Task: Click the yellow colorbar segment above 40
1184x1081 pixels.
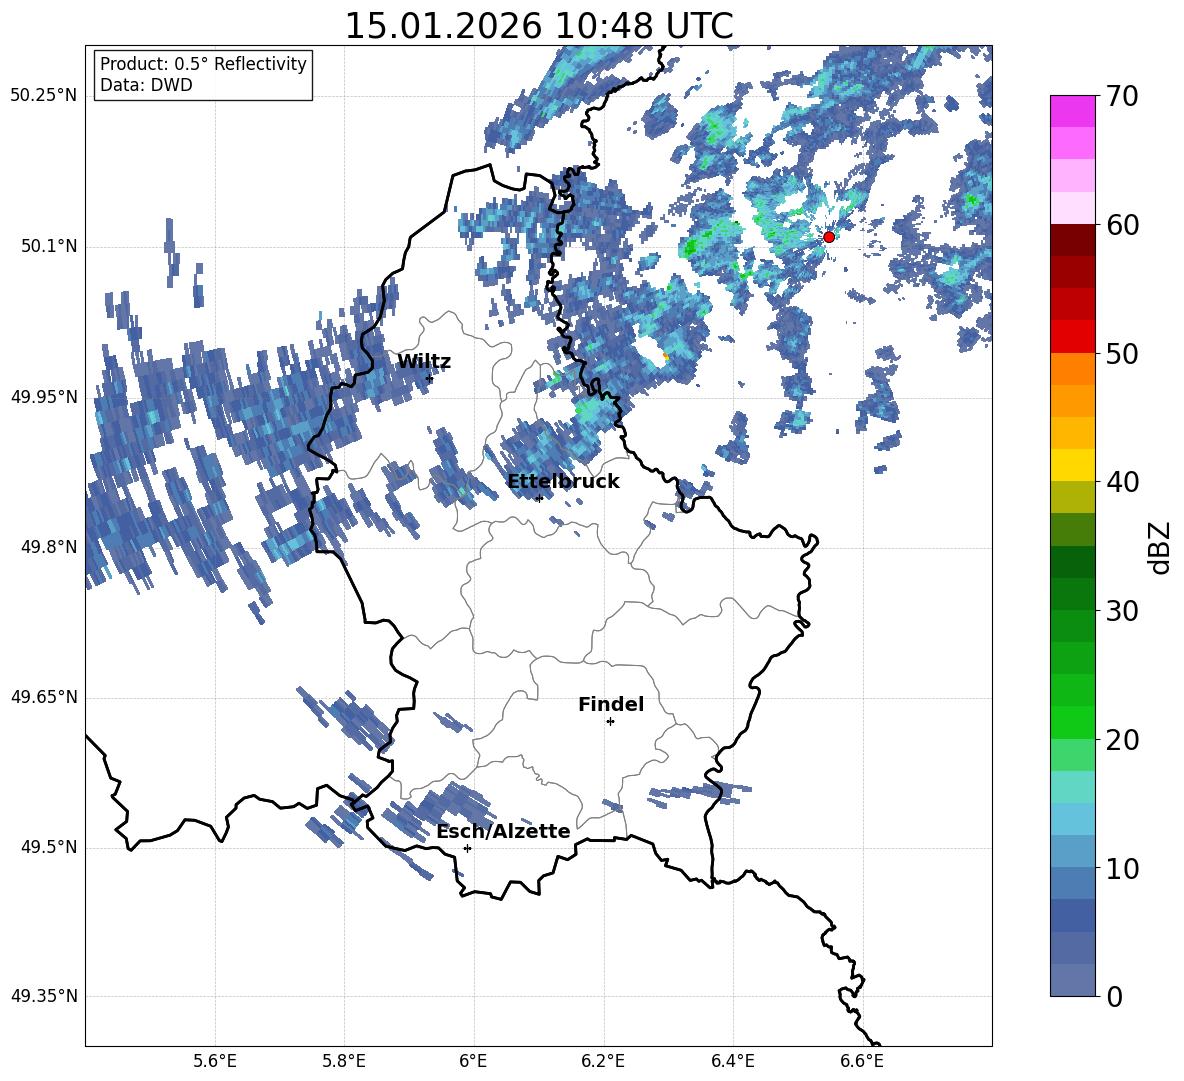Action: pyautogui.click(x=1072, y=465)
